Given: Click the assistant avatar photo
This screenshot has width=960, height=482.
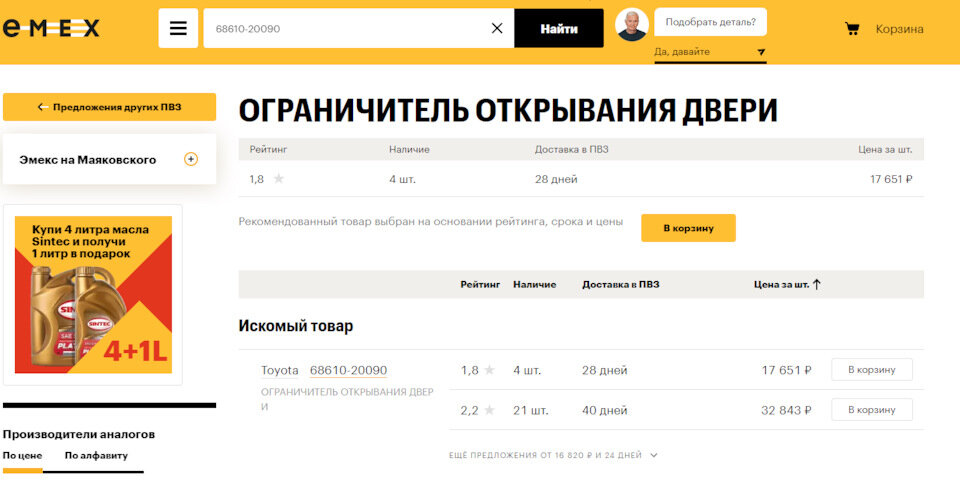Looking at the screenshot, I should point(632,25).
